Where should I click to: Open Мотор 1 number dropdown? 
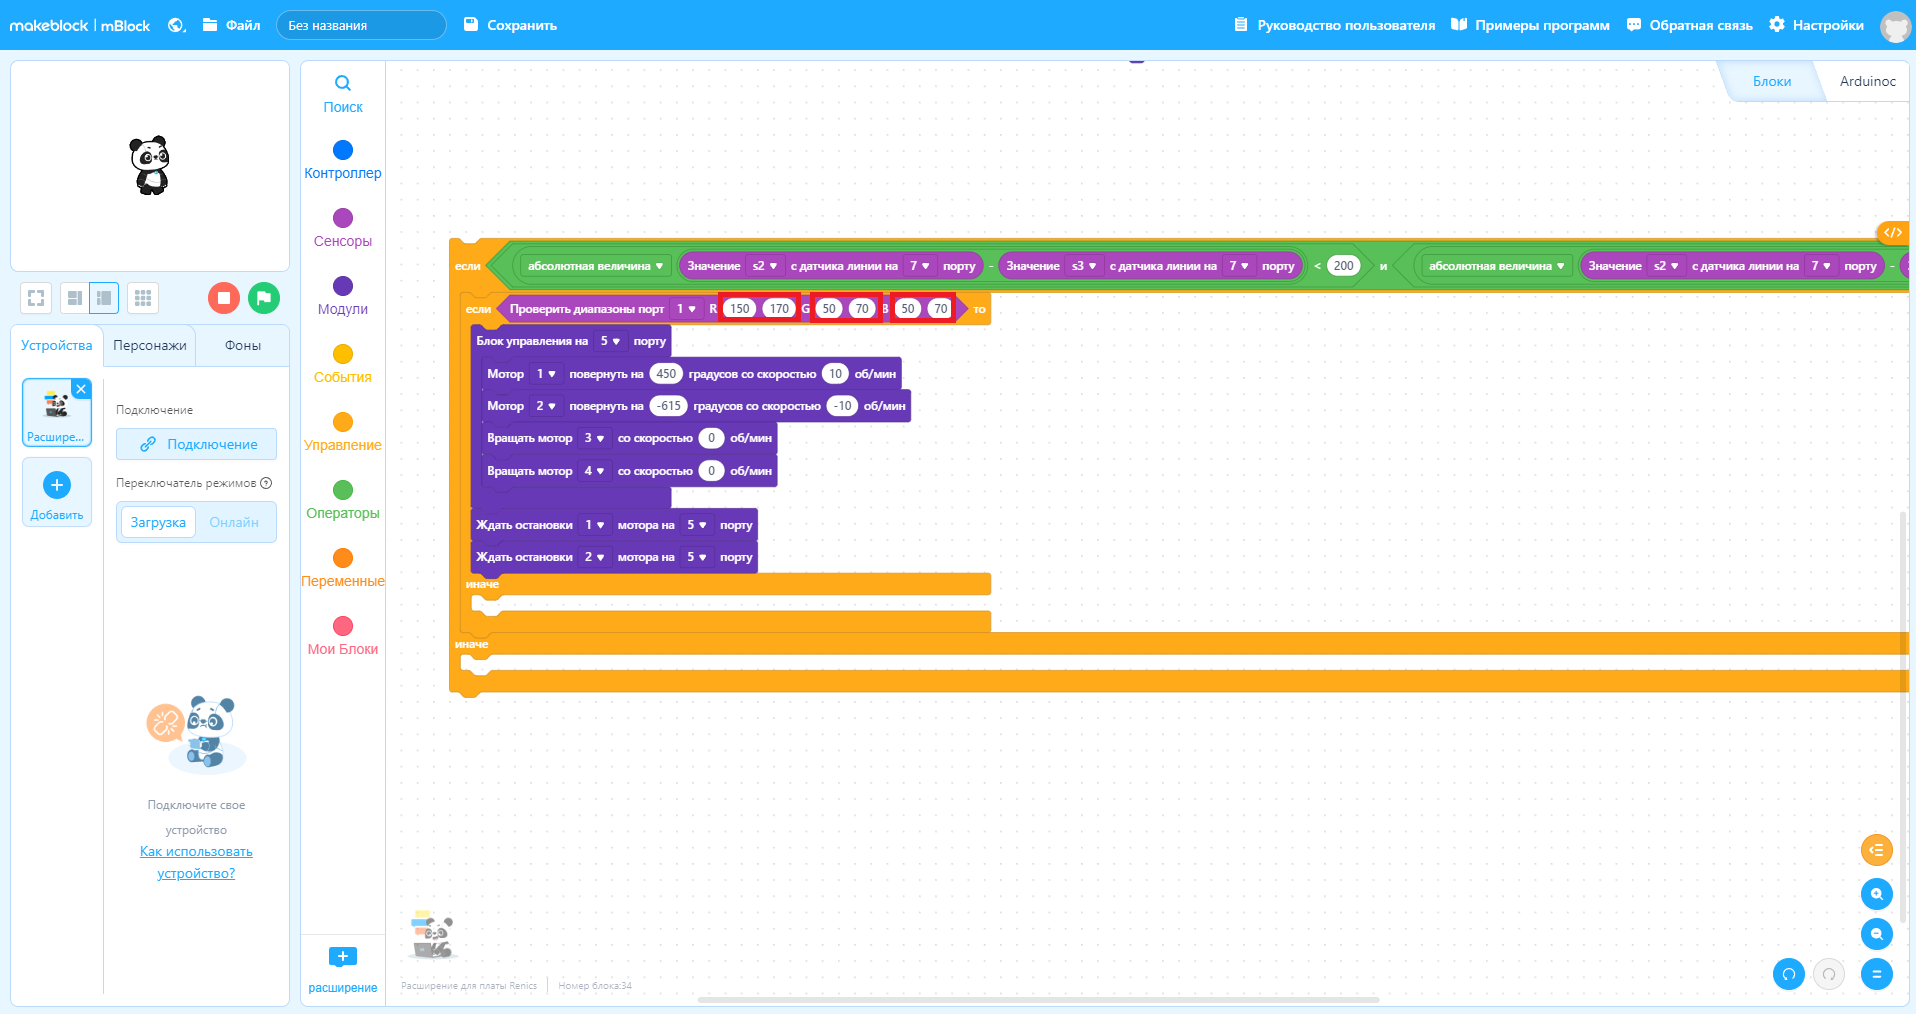[546, 374]
